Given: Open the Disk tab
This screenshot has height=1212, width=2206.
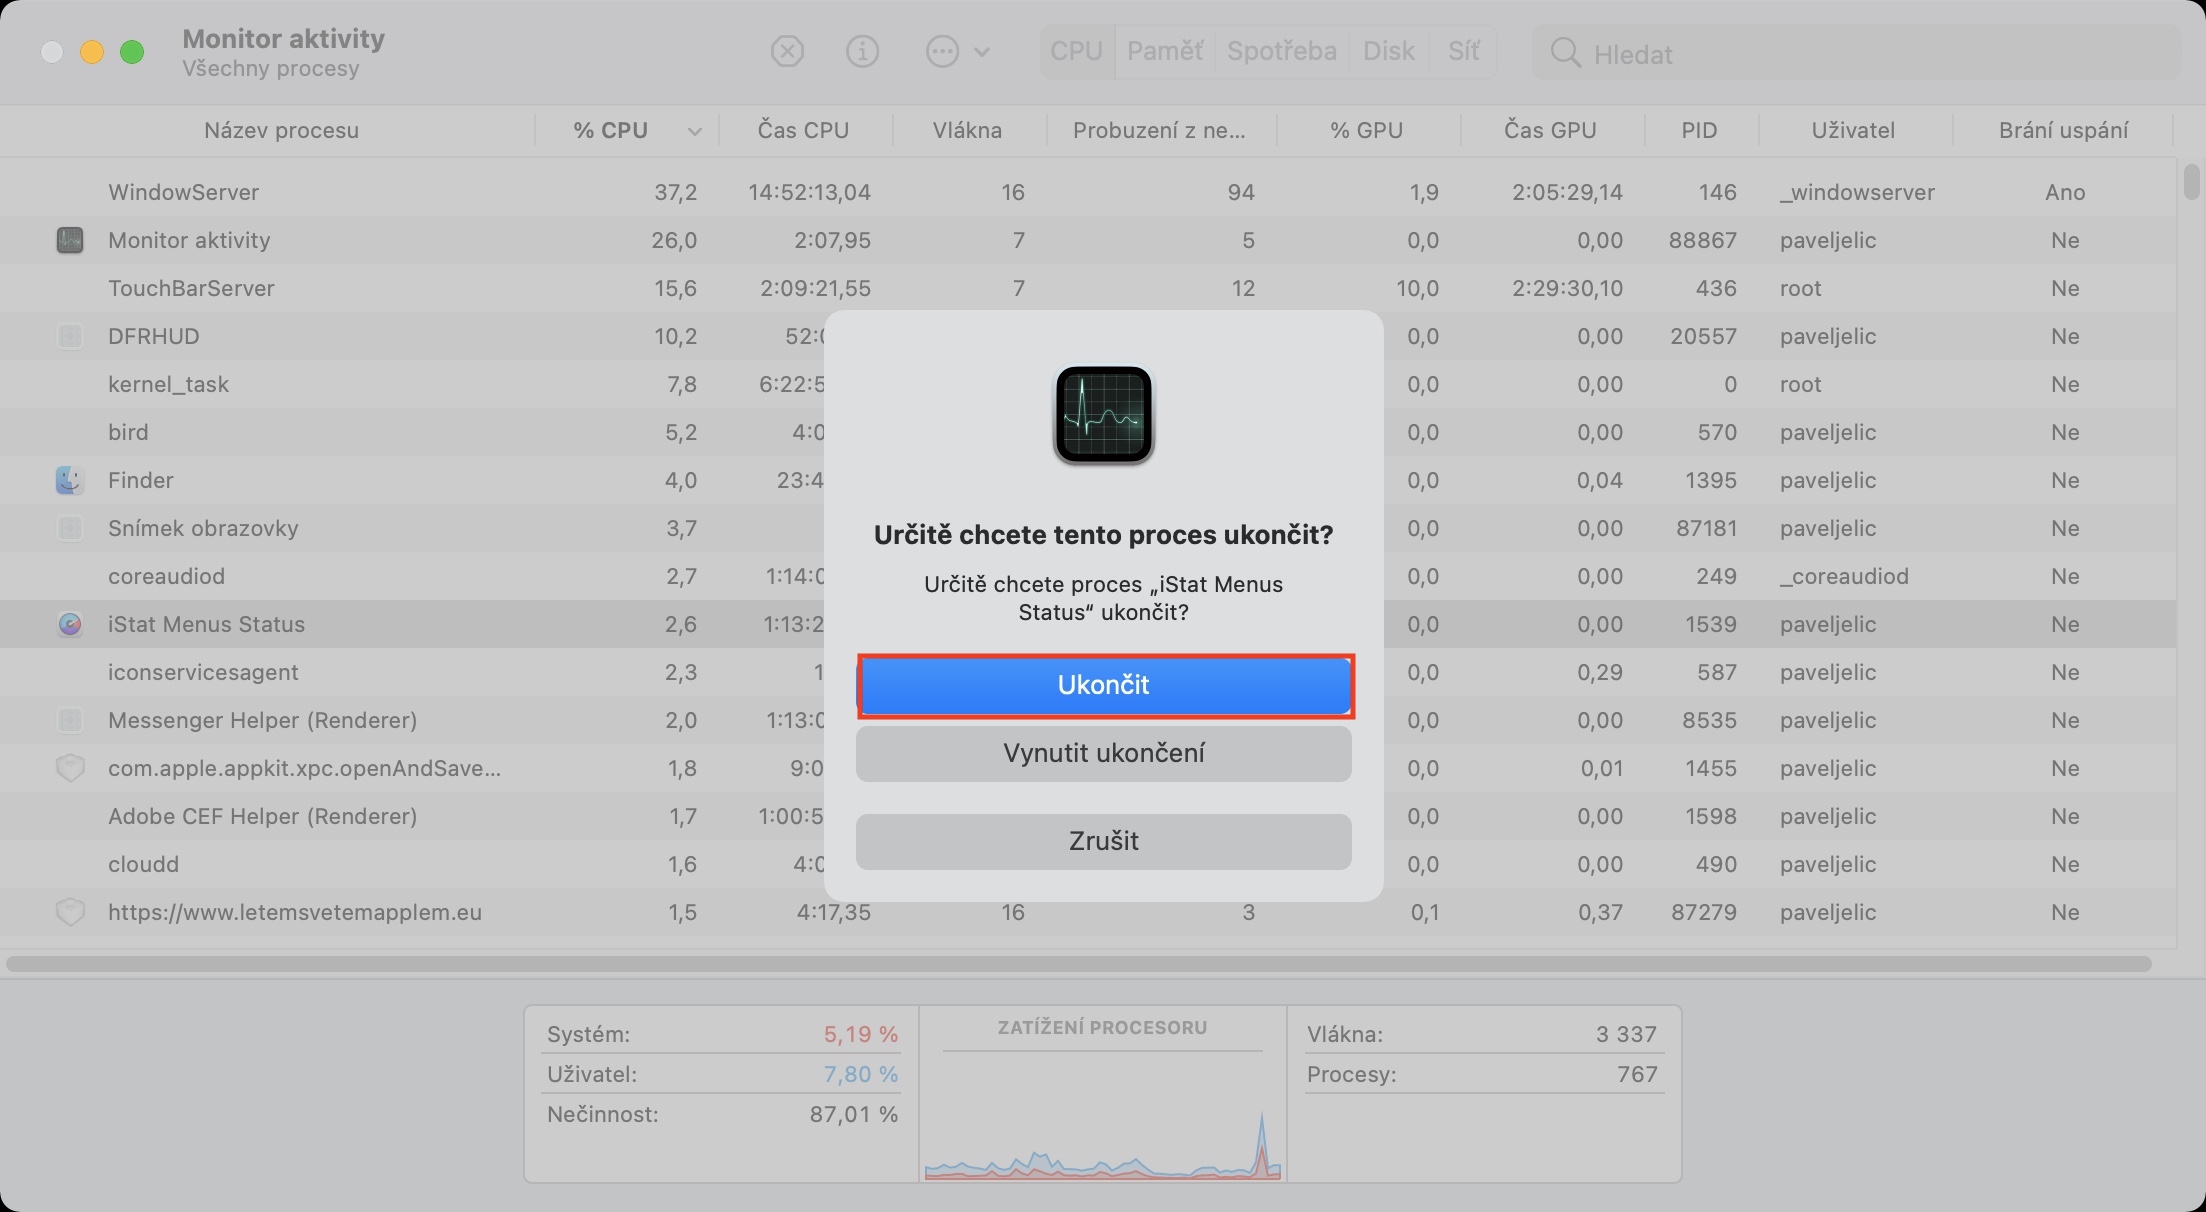Looking at the screenshot, I should [1388, 51].
